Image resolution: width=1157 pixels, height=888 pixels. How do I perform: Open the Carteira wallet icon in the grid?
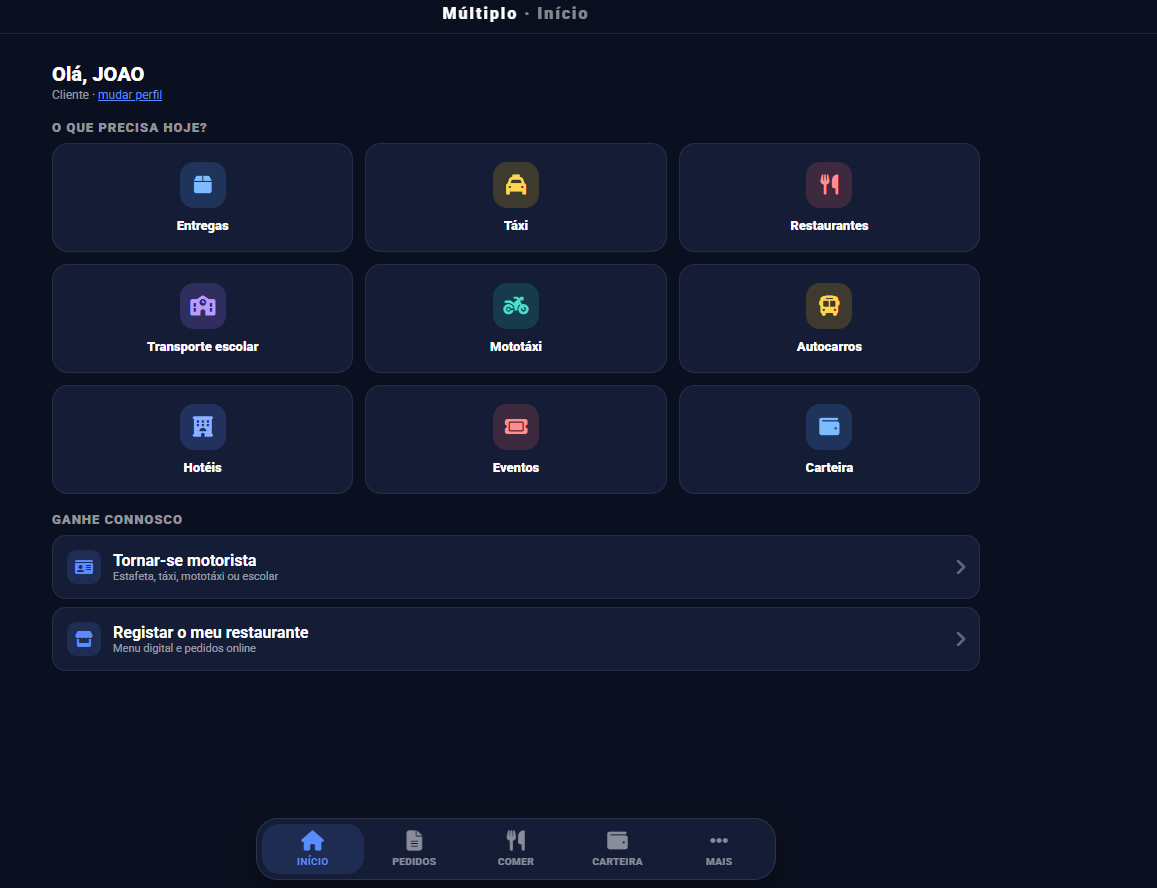[829, 427]
